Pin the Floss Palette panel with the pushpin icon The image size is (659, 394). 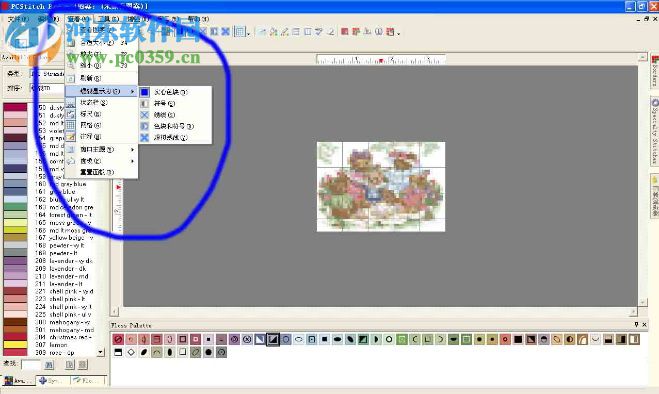[x=637, y=325]
